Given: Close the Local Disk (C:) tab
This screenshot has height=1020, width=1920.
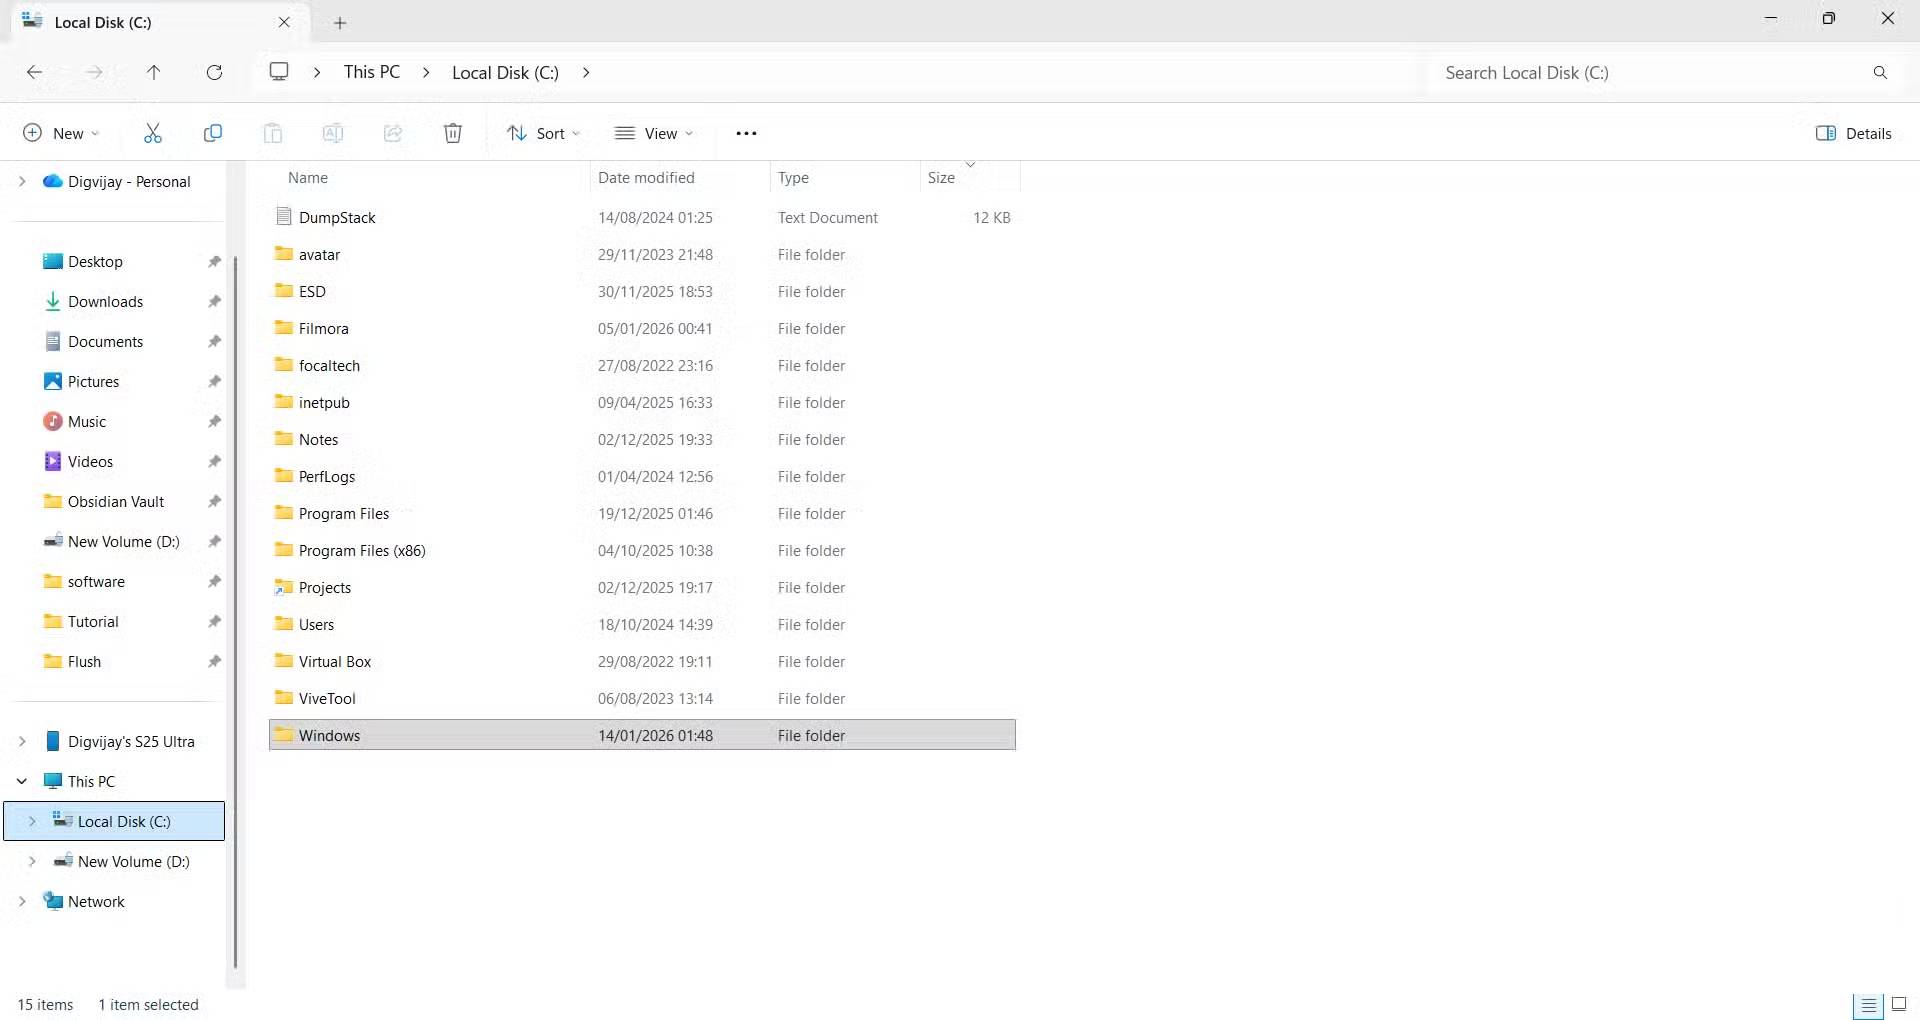Looking at the screenshot, I should click(284, 22).
